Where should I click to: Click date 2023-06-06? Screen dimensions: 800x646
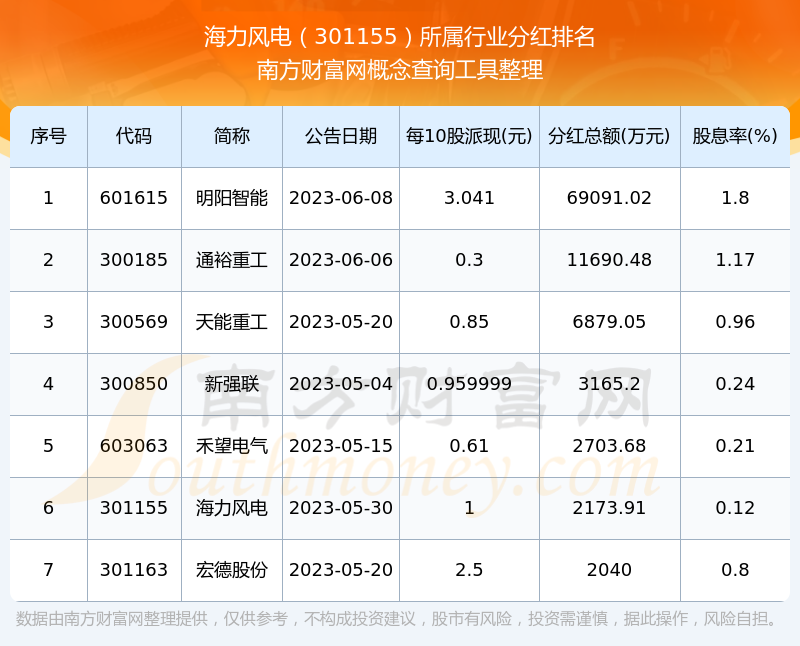pyautogui.click(x=341, y=260)
